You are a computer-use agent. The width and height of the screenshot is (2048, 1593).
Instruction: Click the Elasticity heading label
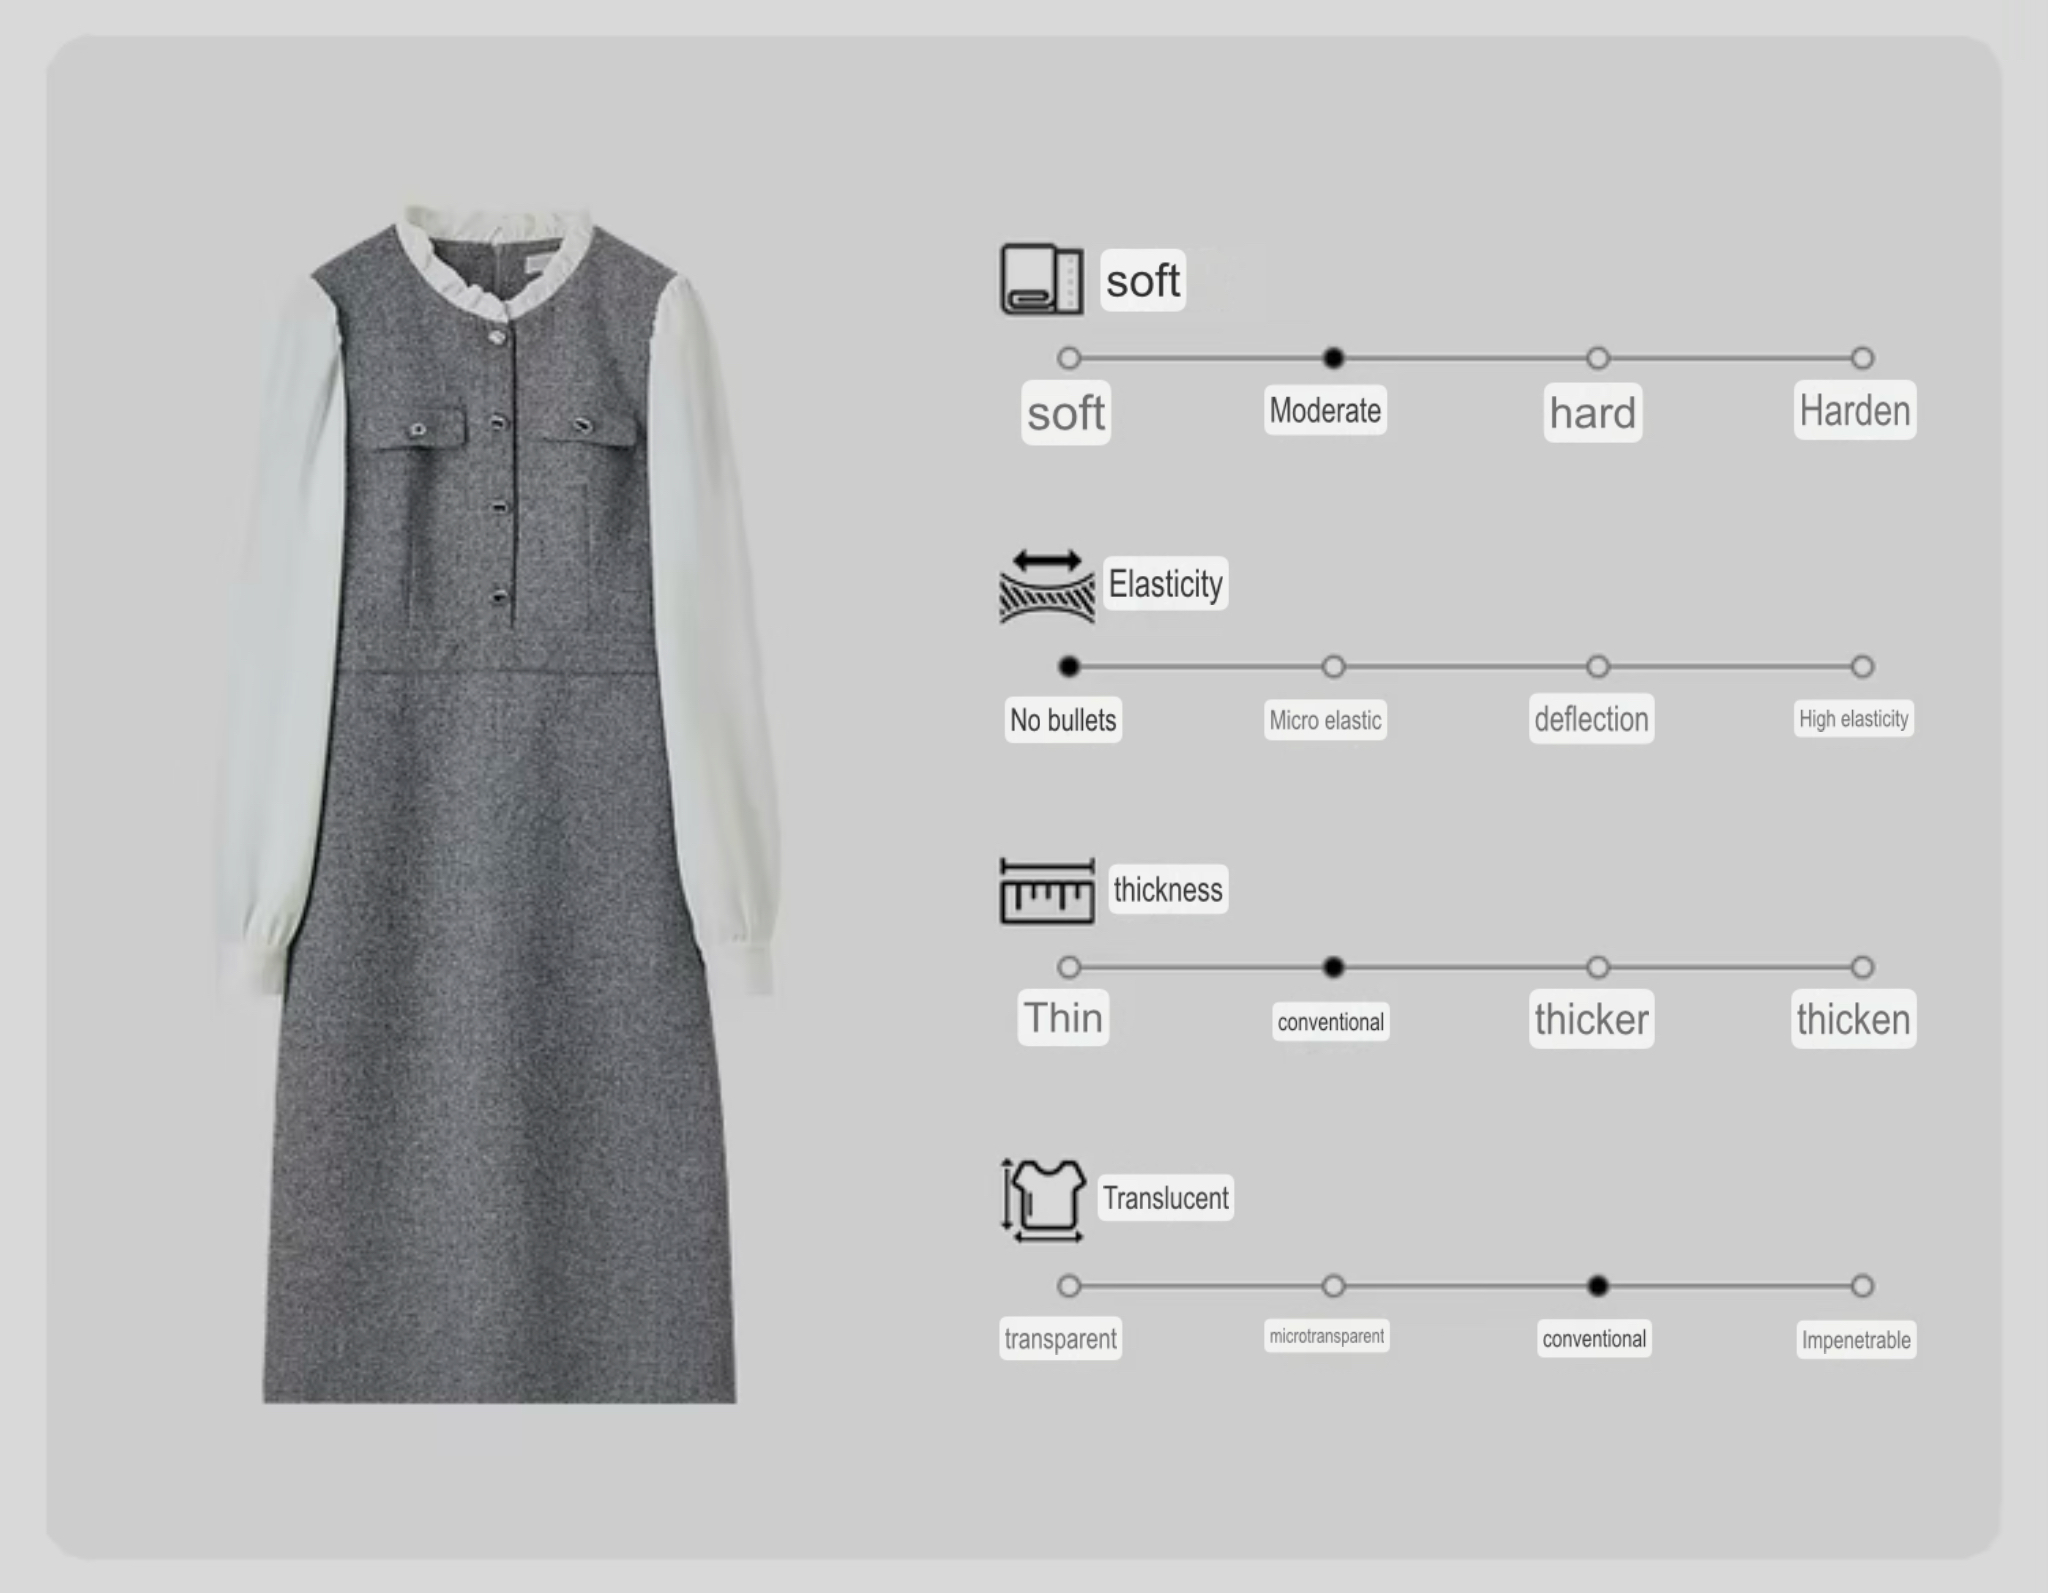point(1166,584)
